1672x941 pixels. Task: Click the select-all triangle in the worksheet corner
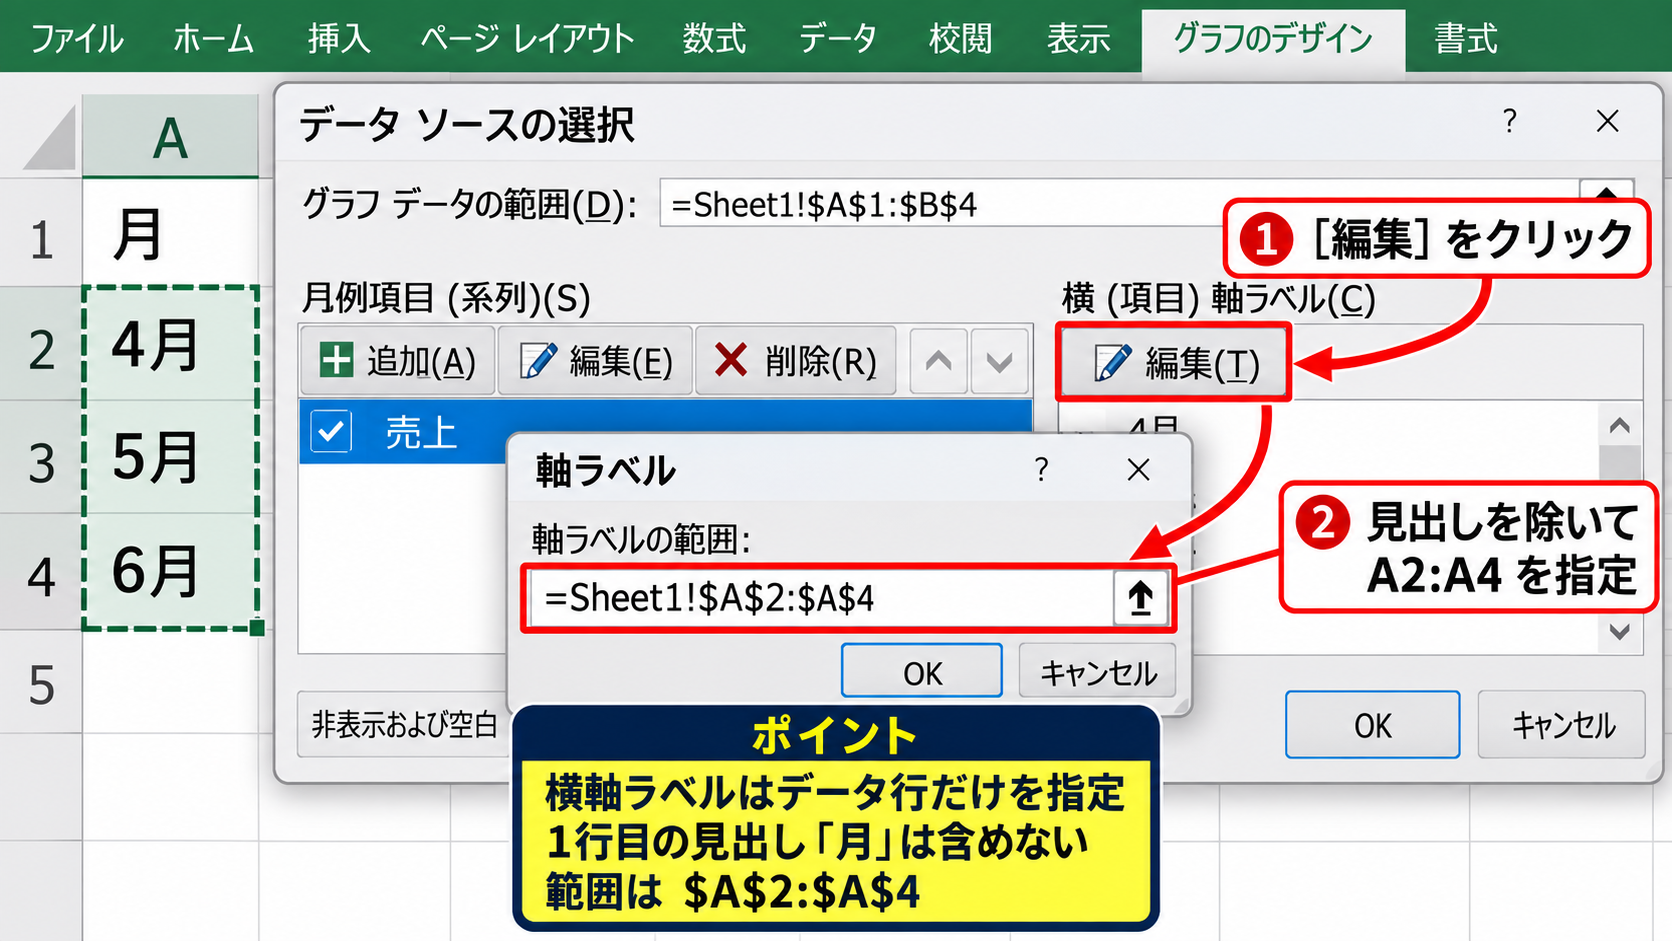[50, 140]
